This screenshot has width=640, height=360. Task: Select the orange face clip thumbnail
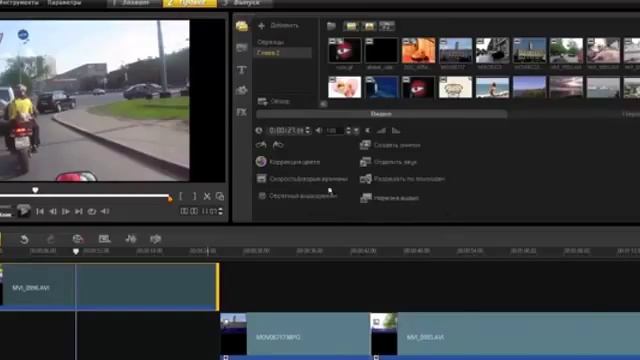click(x=418, y=51)
